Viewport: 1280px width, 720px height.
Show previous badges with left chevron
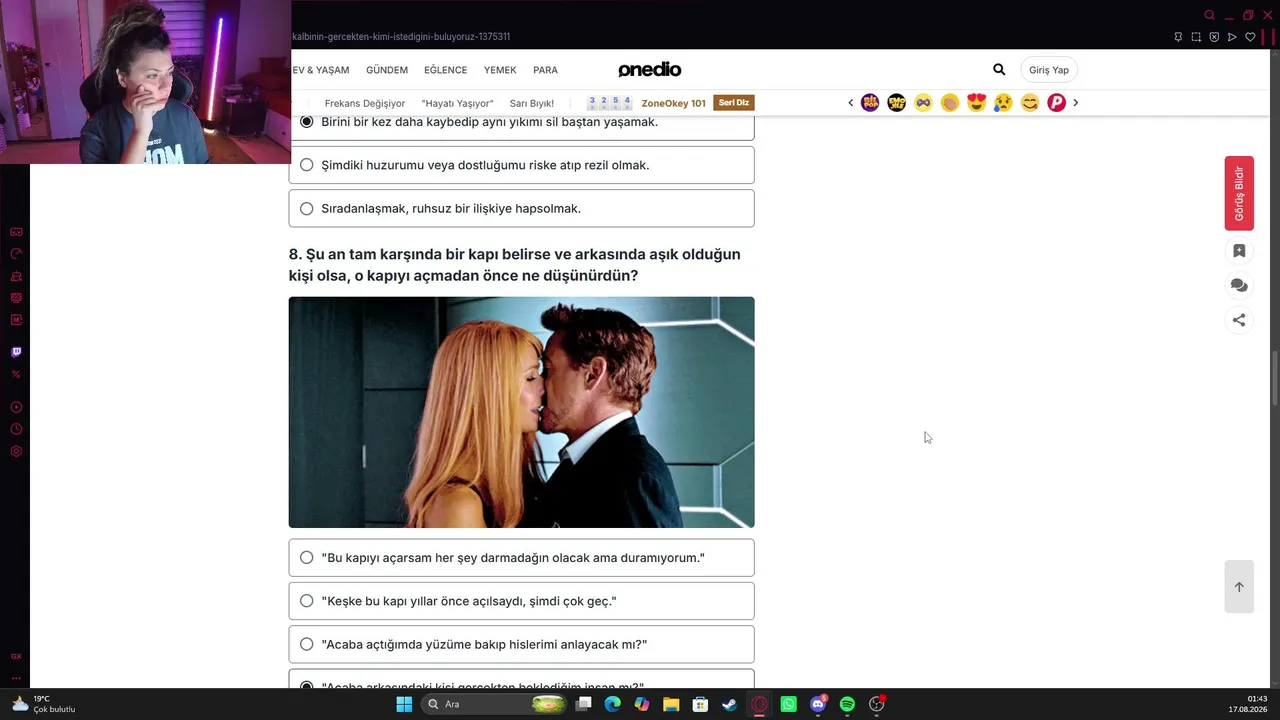851,102
